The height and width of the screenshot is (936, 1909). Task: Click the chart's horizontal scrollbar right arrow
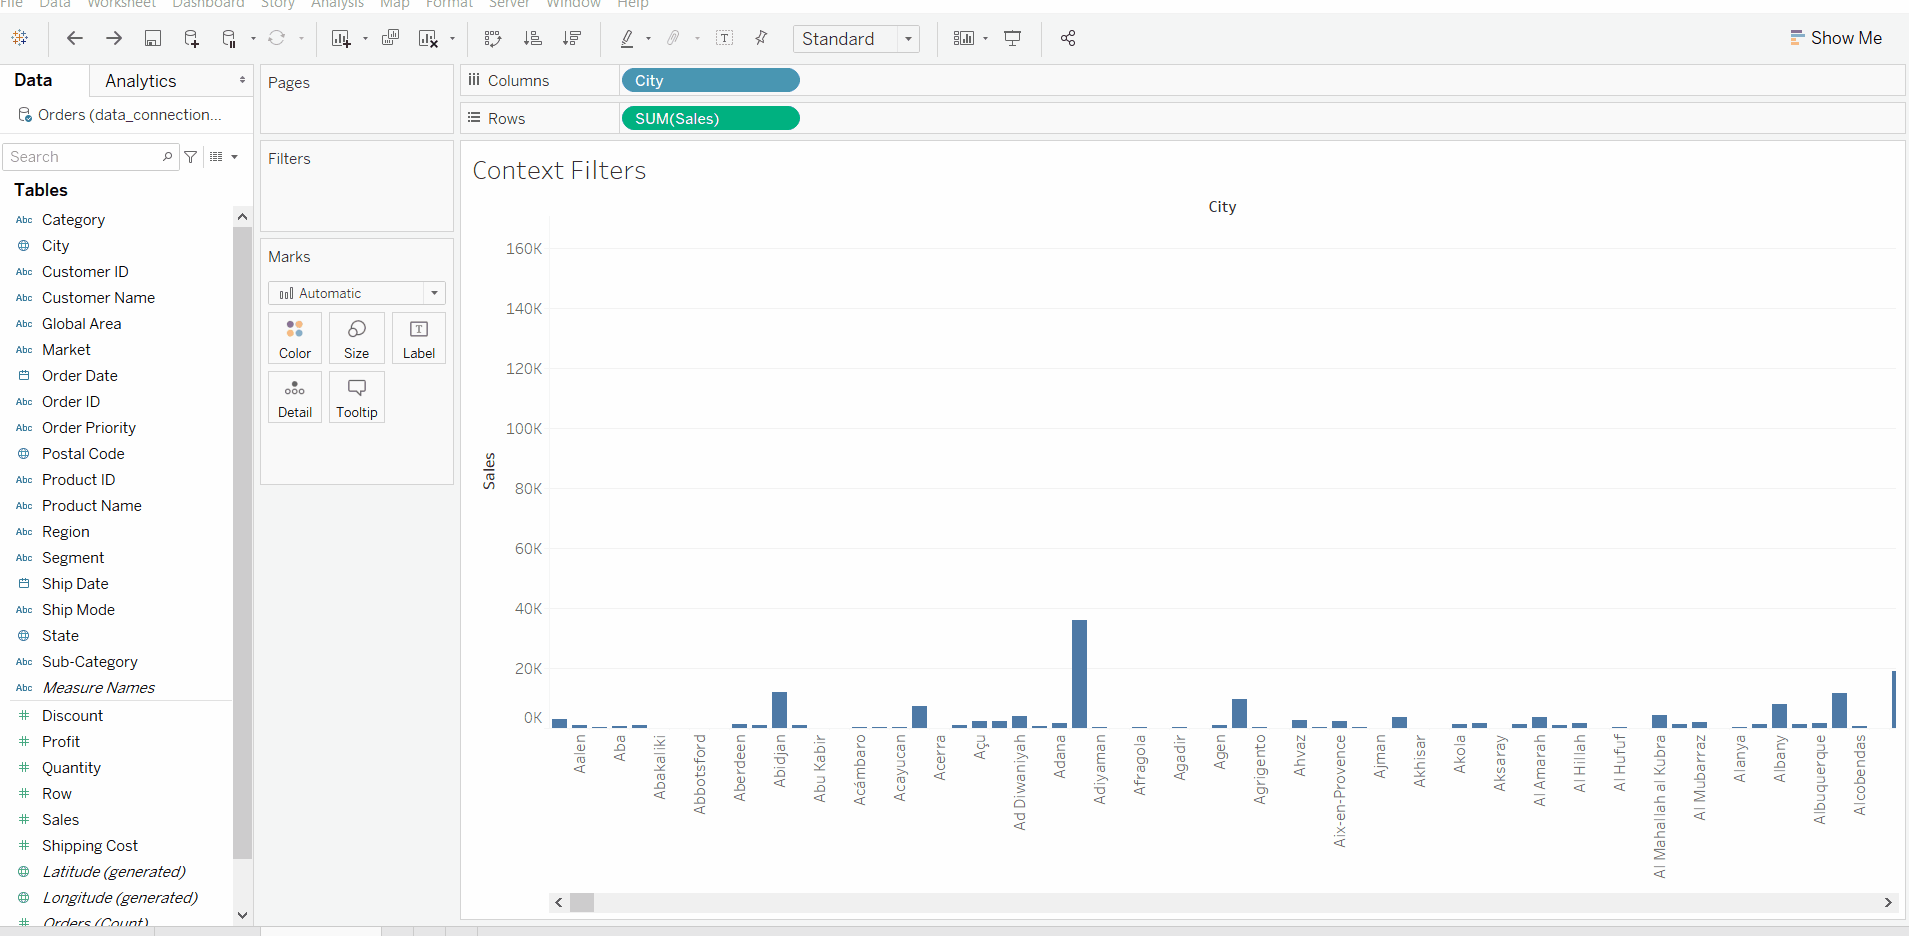point(1888,903)
